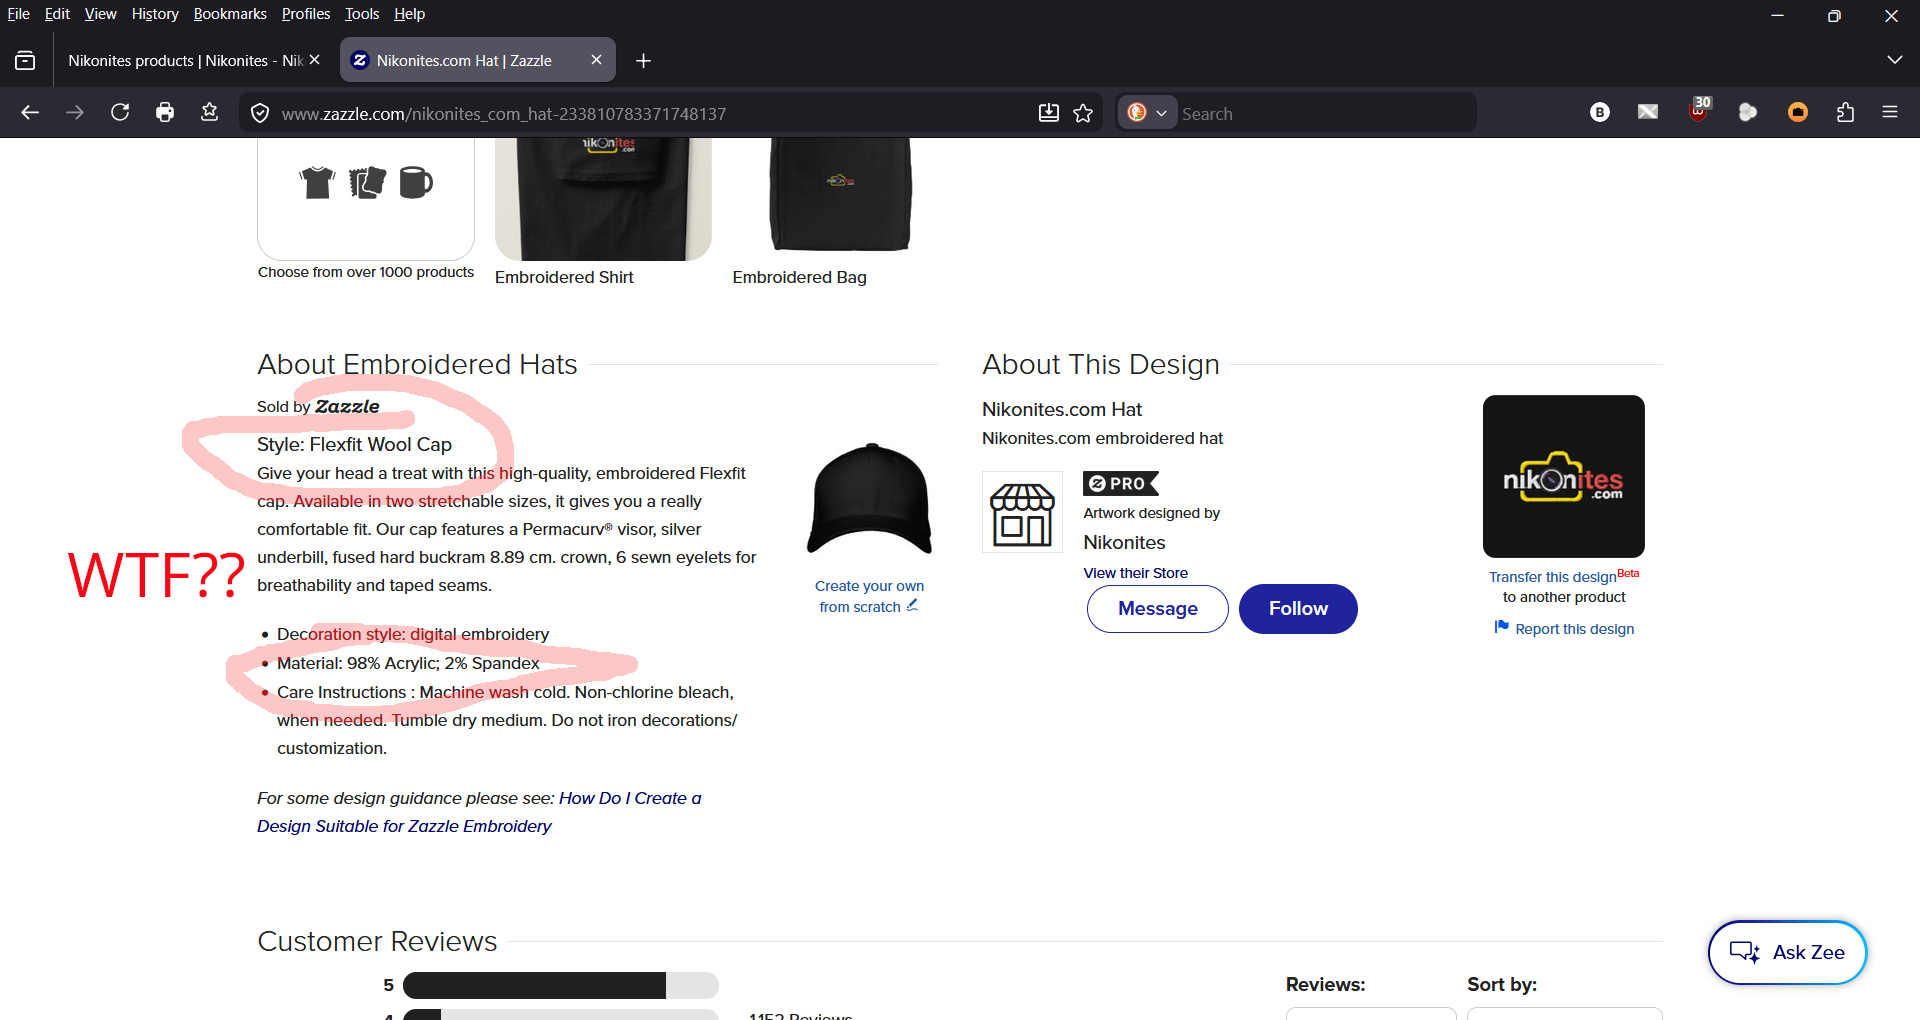Click the white blob extension icon
Viewport: 1920px width, 1020px height.
pos(1748,112)
